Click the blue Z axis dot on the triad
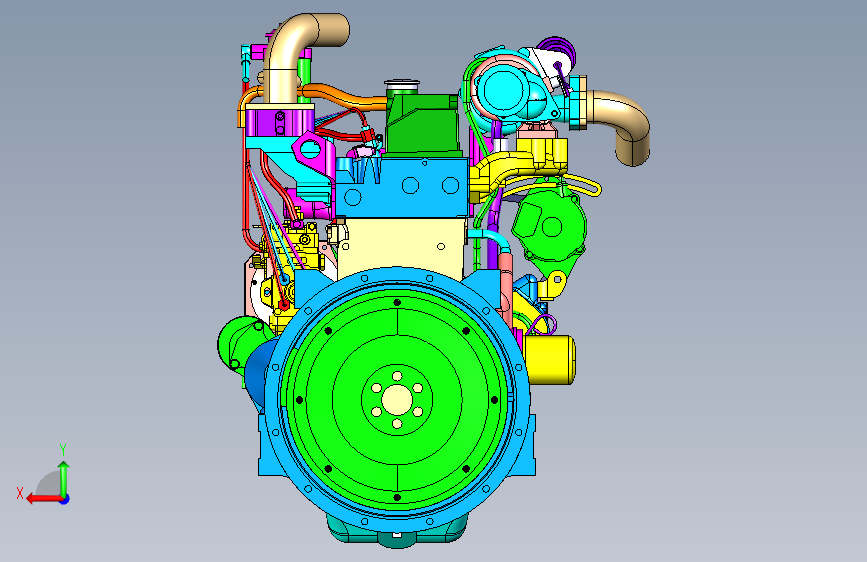This screenshot has height=562, width=867. pyautogui.click(x=65, y=499)
